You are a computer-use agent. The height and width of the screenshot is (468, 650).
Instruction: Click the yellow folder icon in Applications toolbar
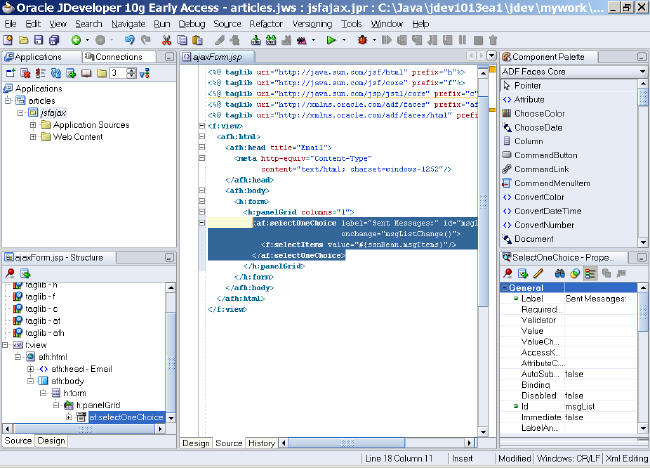[102, 73]
